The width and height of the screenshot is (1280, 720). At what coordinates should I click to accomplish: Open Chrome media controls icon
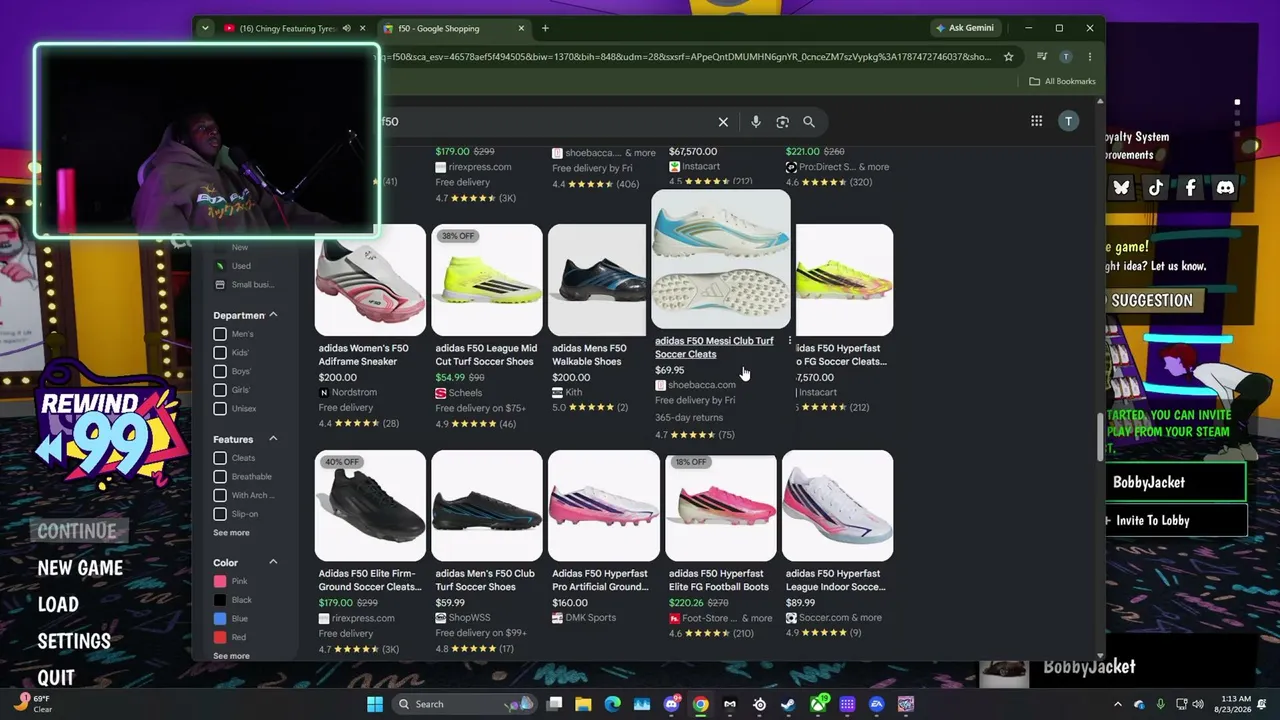pos(1042,57)
